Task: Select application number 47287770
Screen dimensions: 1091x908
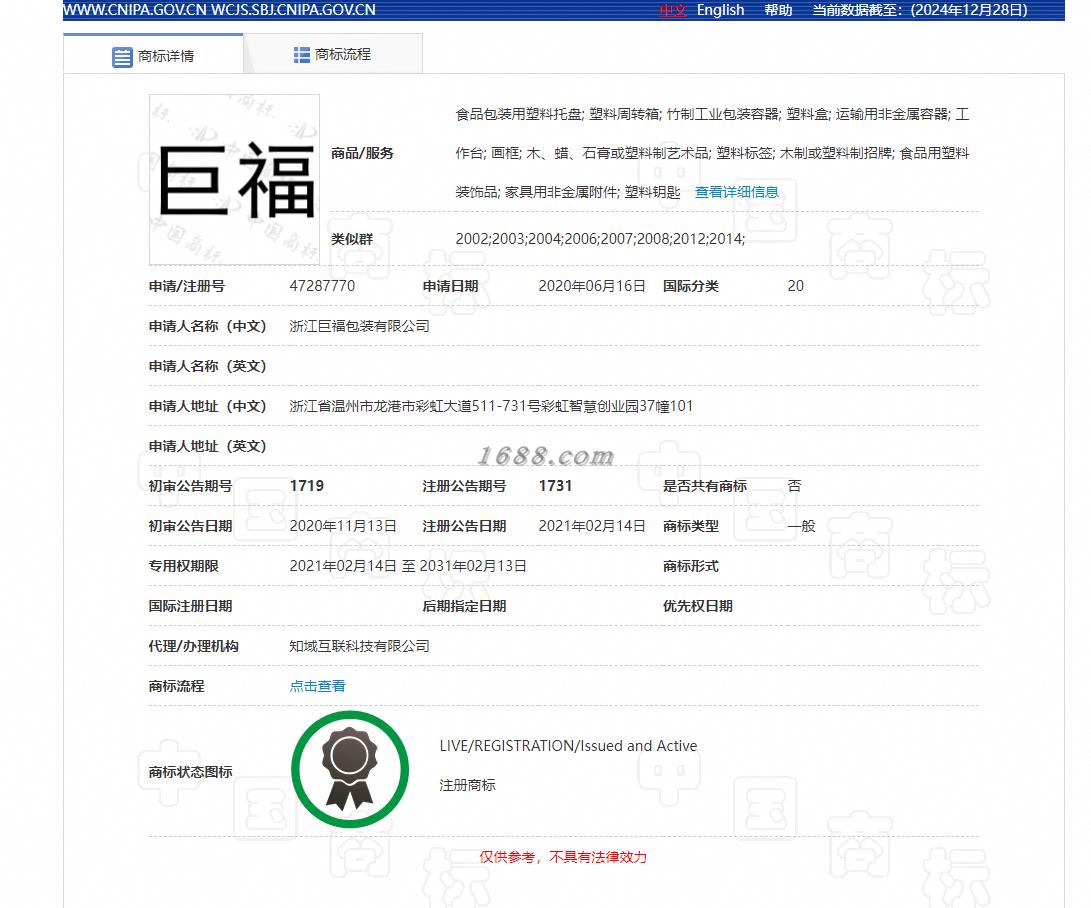Action: pyautogui.click(x=322, y=286)
